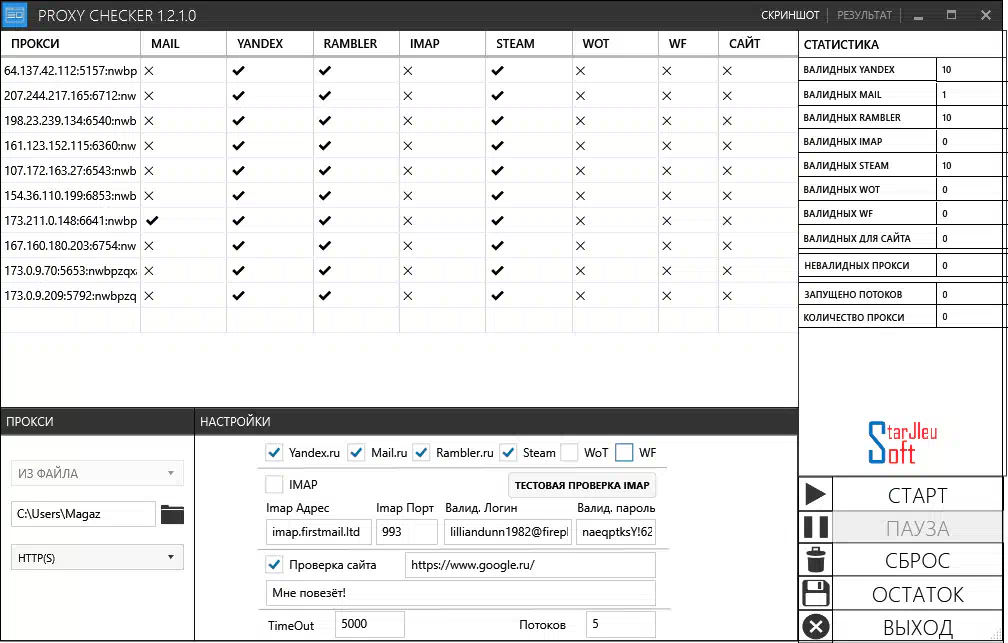Click the trash can icon next to СБРОС
Viewport: 1008px width, 643px height.
coord(816,559)
